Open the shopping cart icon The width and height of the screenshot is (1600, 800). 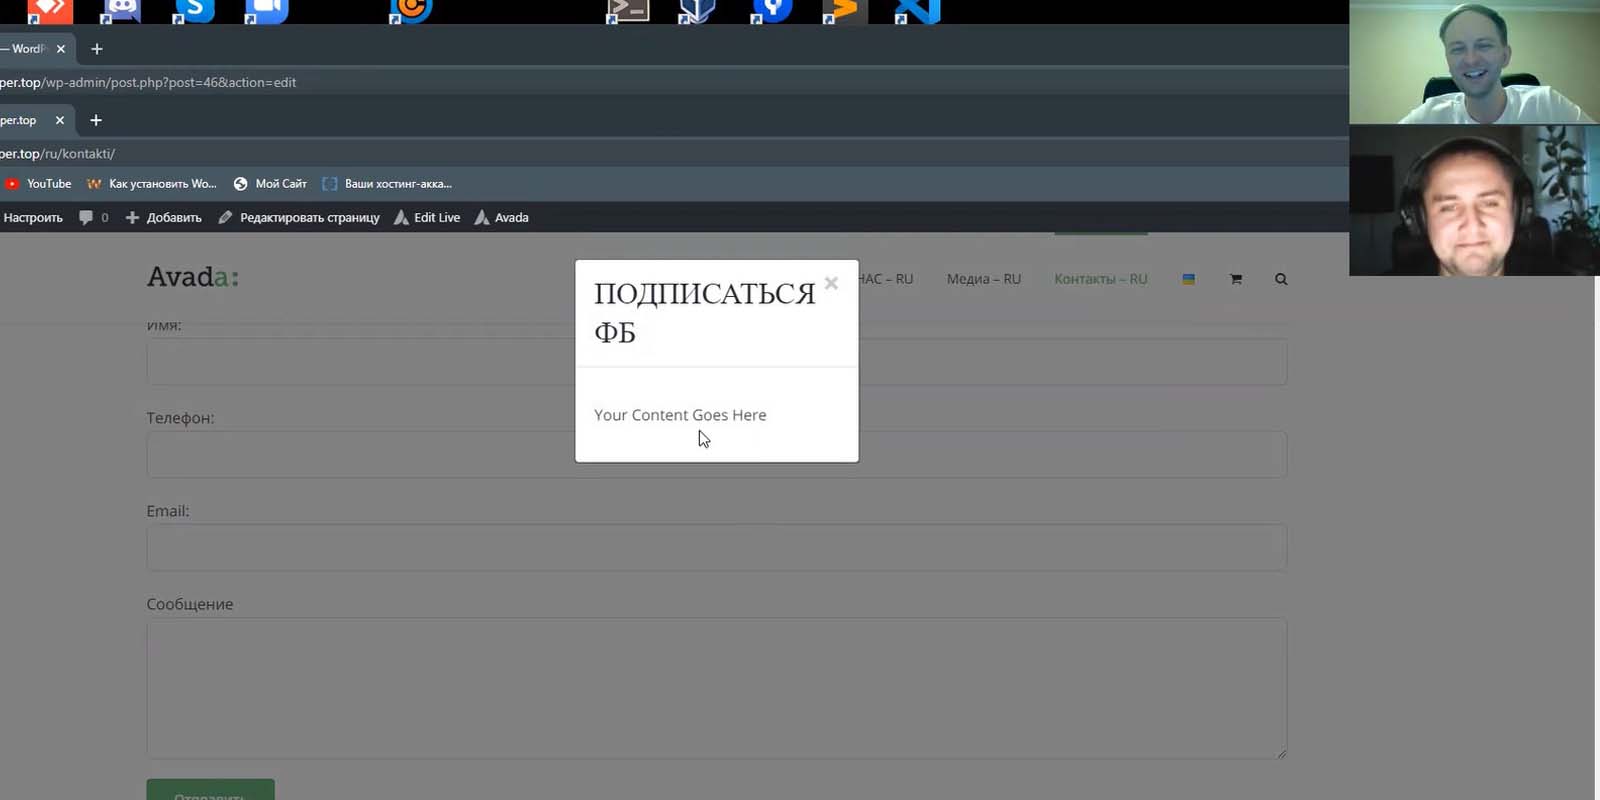coord(1236,279)
